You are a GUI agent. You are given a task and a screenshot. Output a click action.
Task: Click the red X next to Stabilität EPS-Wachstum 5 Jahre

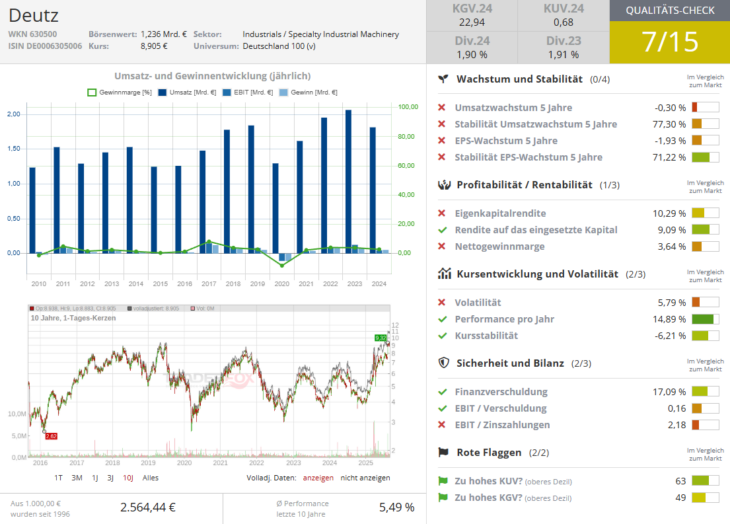click(x=442, y=157)
